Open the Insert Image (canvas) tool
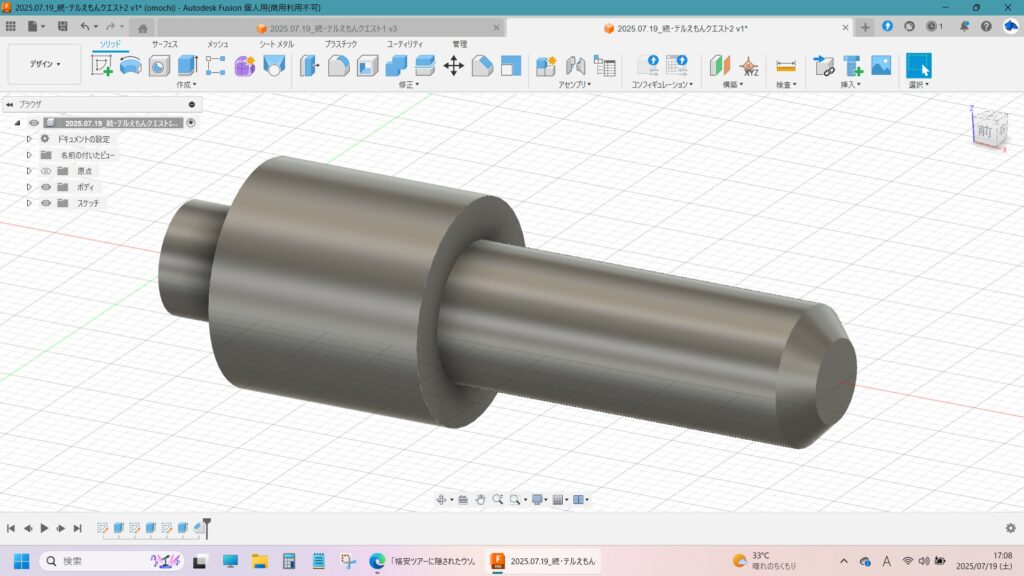The width and height of the screenshot is (1024, 576). pos(881,66)
